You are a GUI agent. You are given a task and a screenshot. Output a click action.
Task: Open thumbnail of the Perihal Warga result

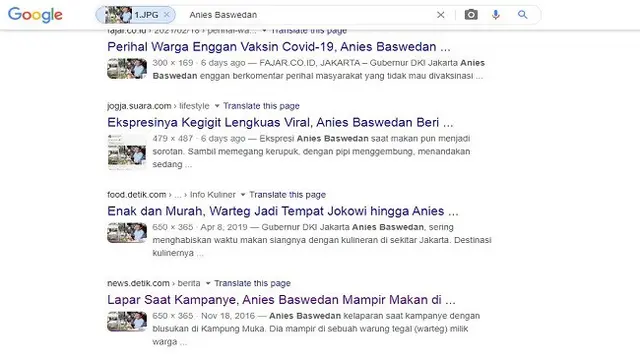(x=127, y=69)
